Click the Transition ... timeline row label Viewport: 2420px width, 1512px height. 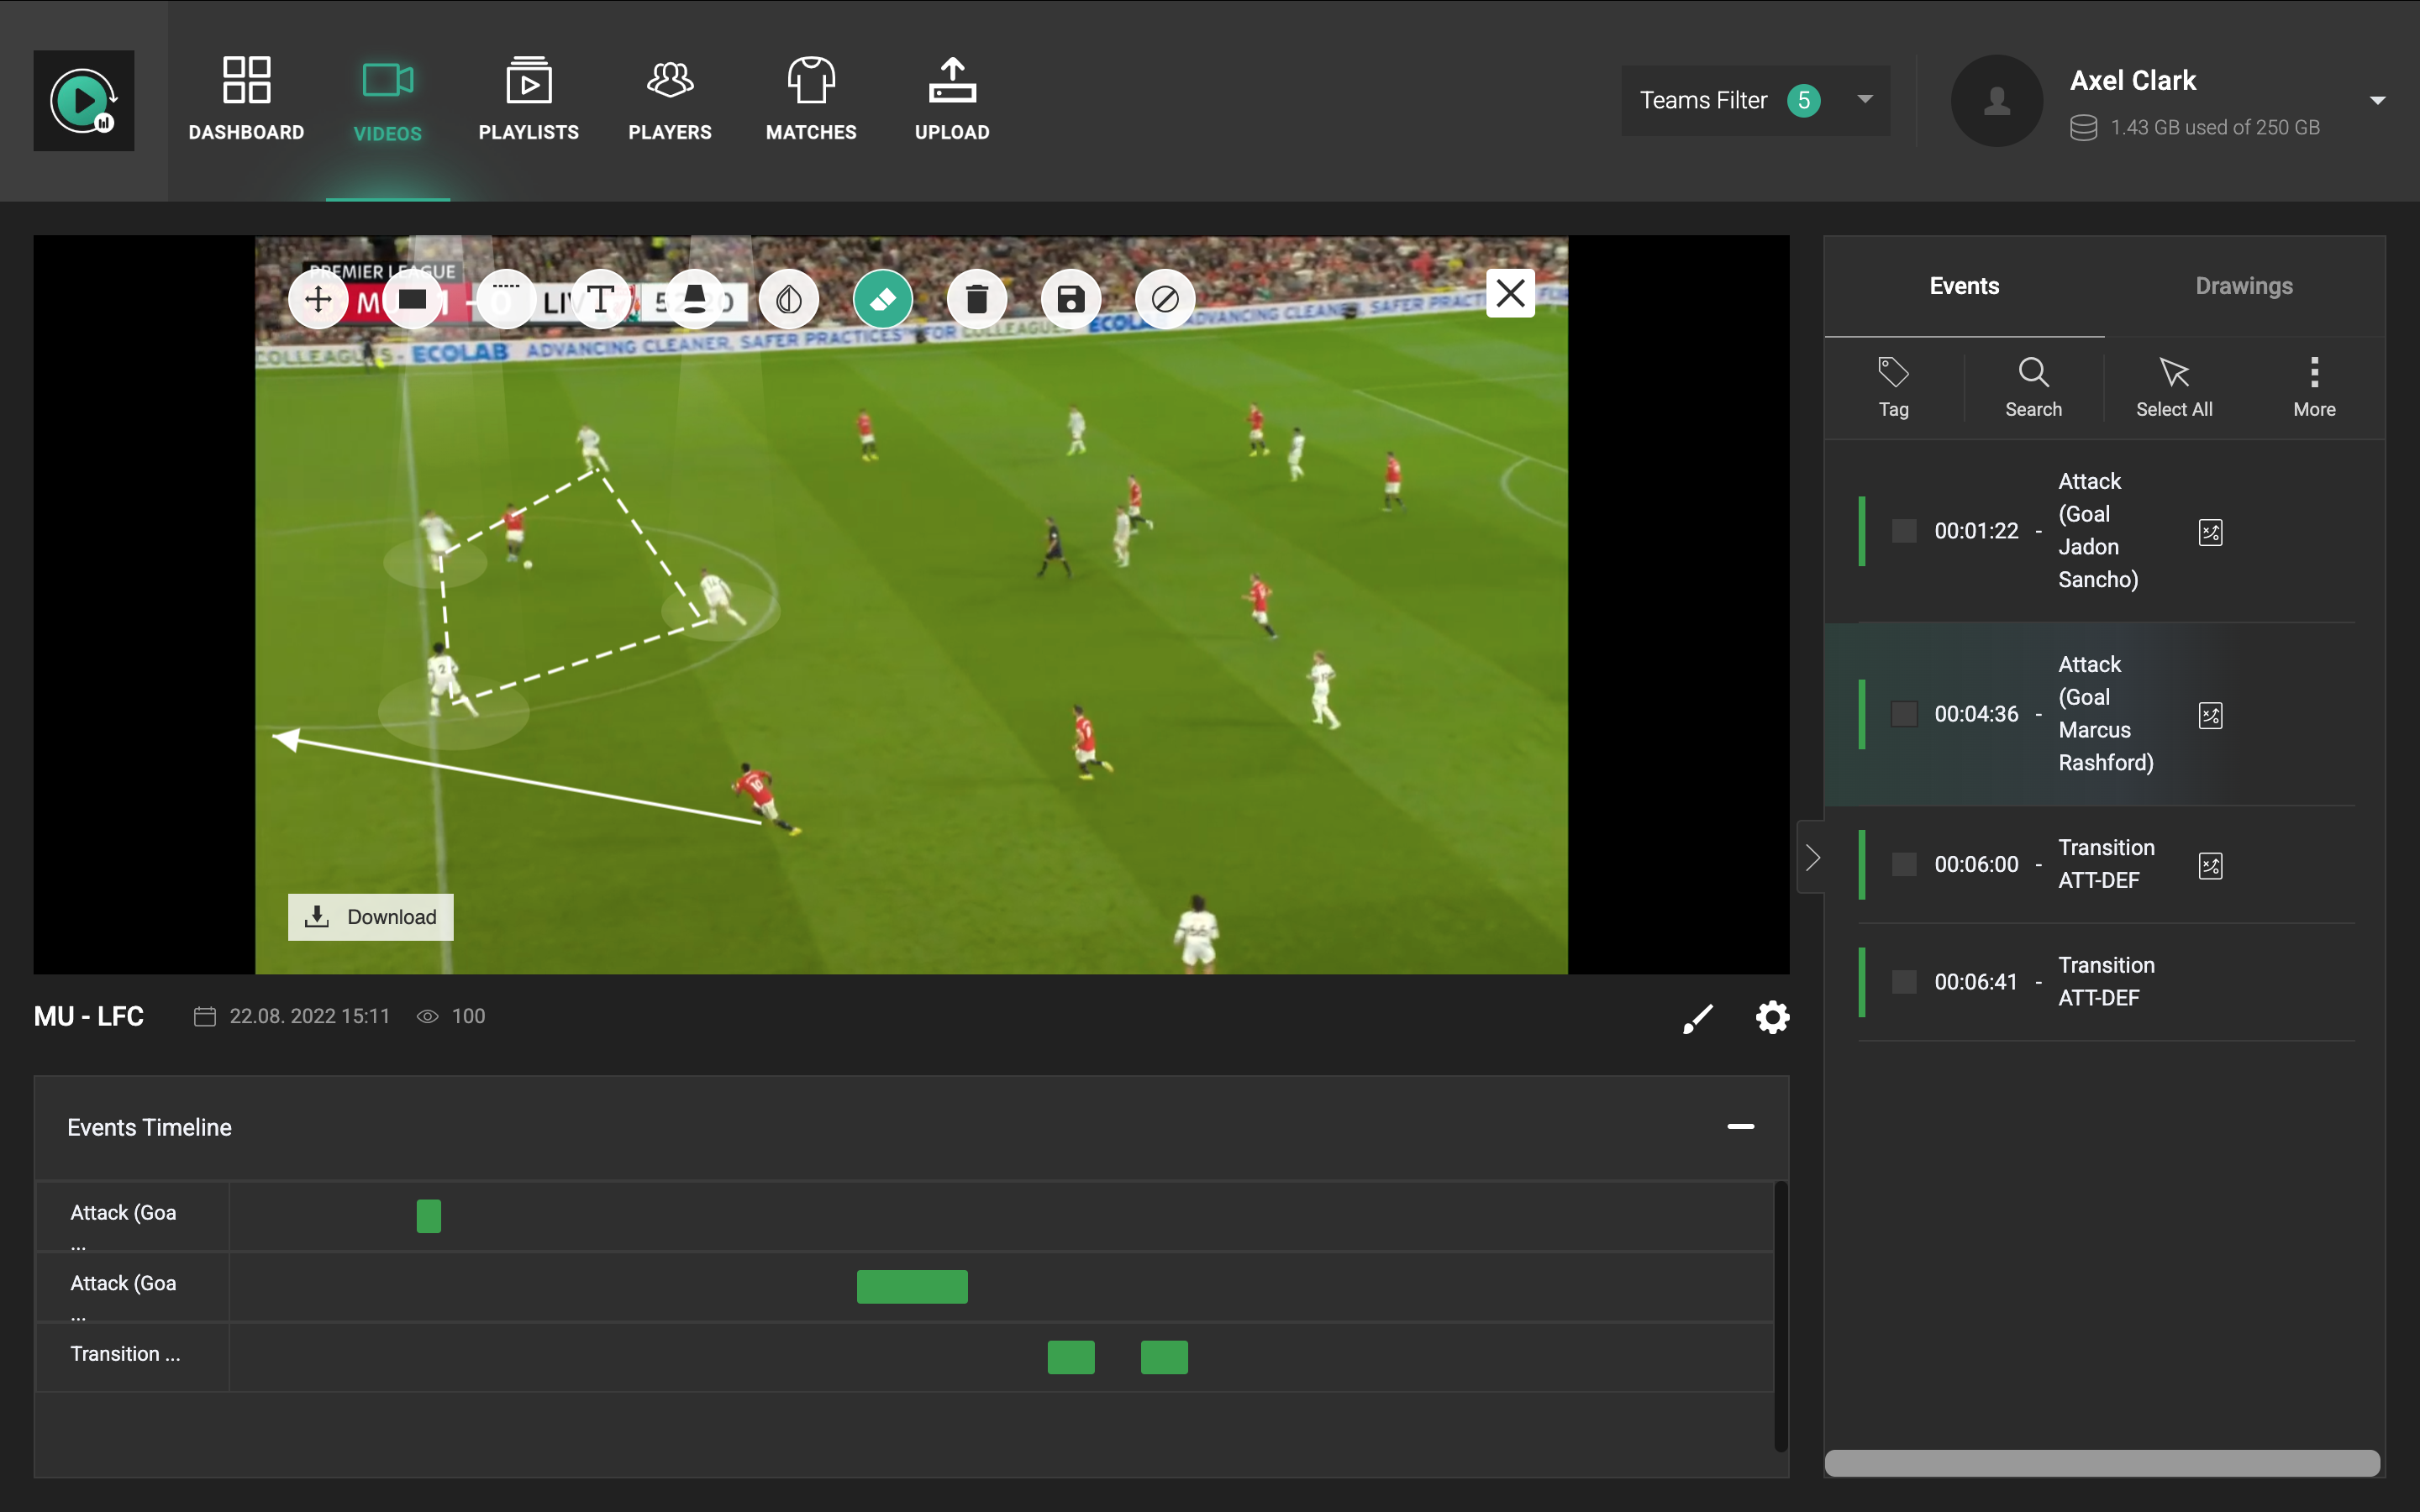tap(125, 1354)
